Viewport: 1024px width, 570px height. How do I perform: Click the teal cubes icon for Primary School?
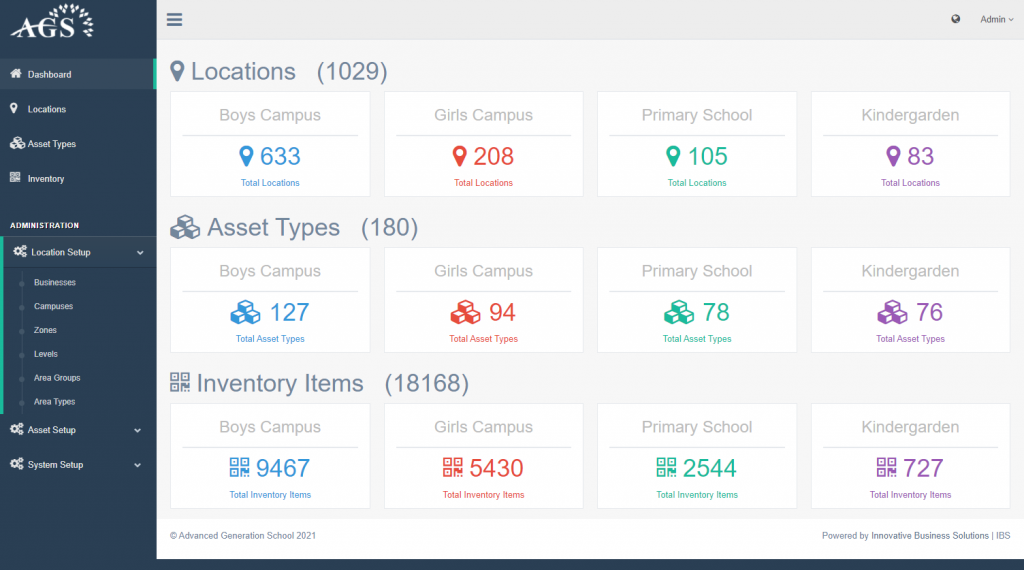point(679,313)
